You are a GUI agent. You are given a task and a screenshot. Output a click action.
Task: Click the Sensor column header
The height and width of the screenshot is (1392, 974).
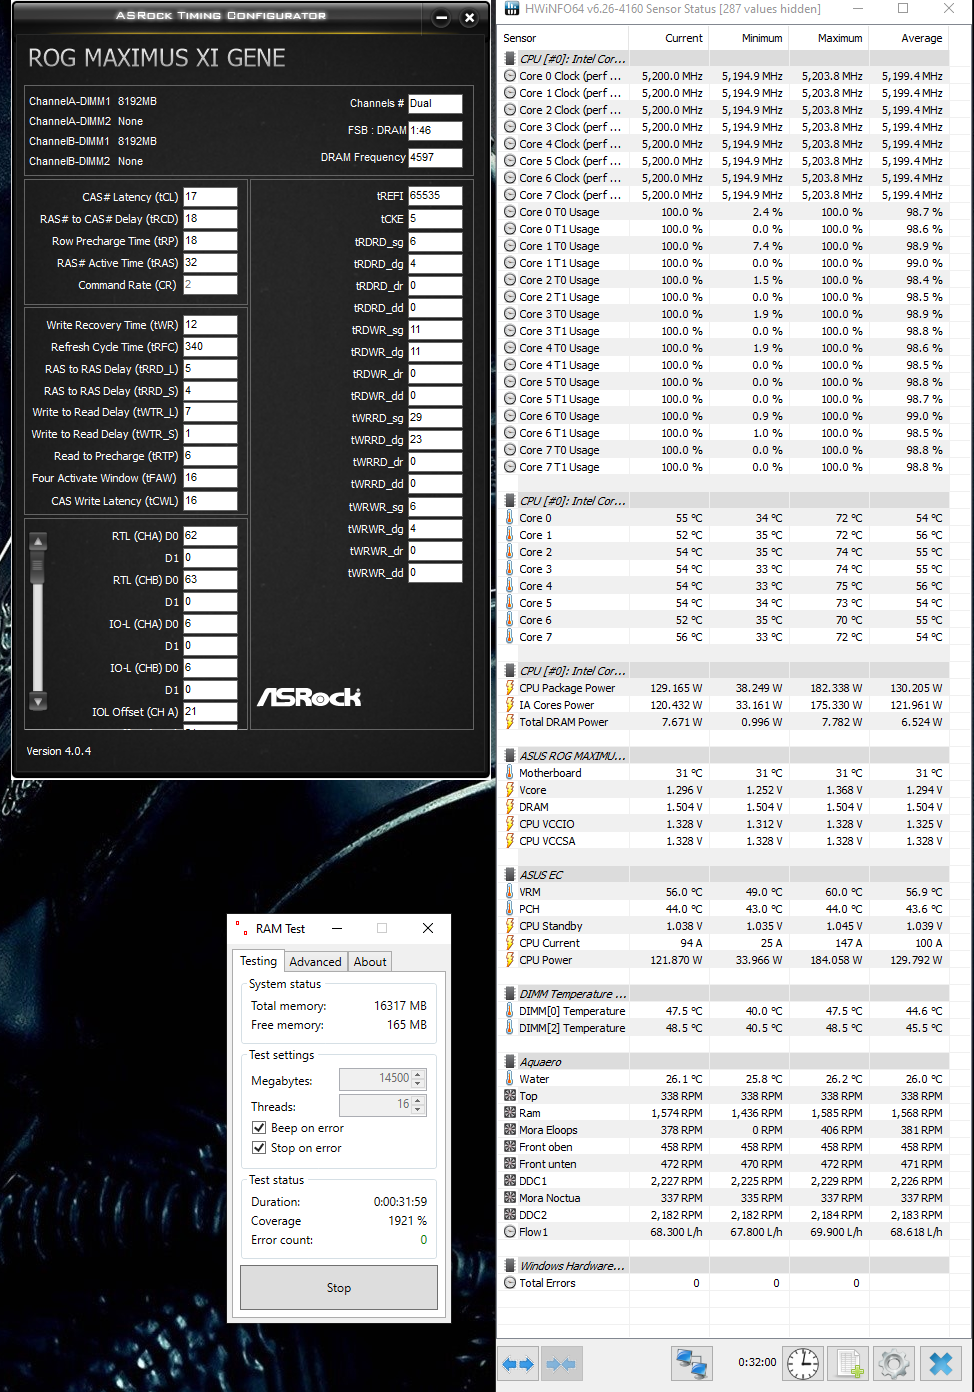(563, 38)
